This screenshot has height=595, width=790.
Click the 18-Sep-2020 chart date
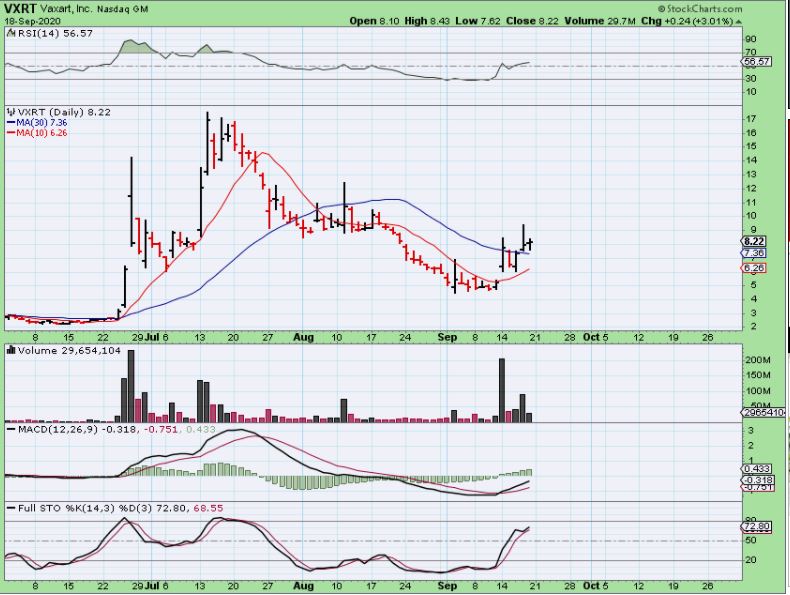click(33, 21)
